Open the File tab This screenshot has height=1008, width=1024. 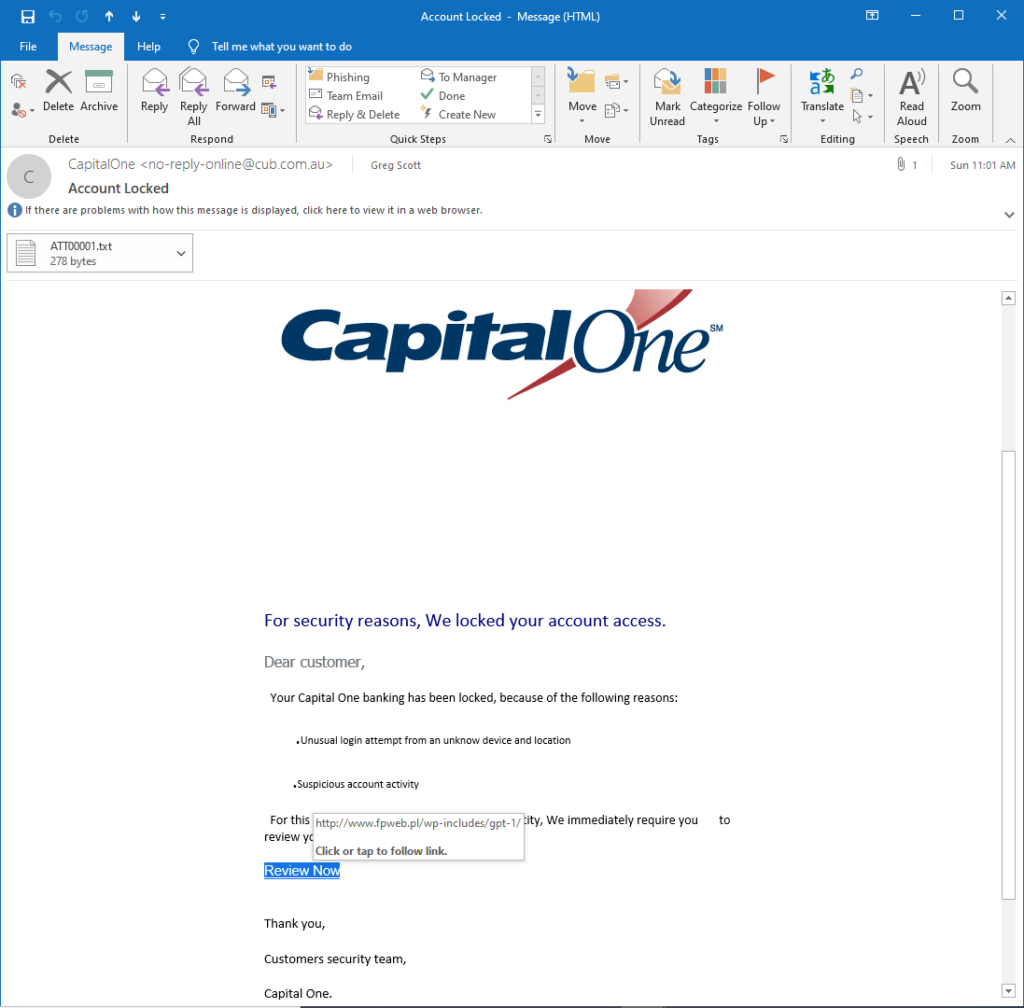click(x=28, y=46)
